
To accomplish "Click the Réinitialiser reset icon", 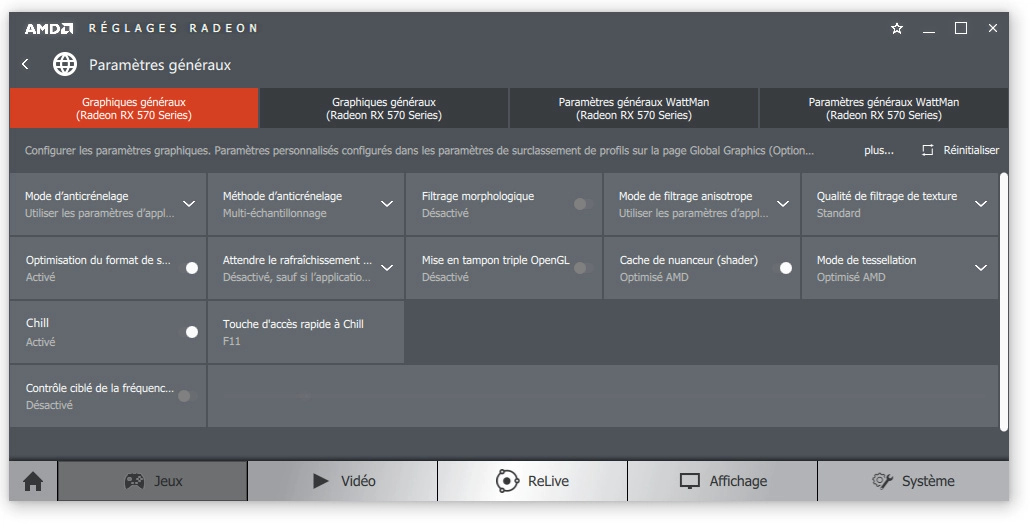I will pos(928,150).
